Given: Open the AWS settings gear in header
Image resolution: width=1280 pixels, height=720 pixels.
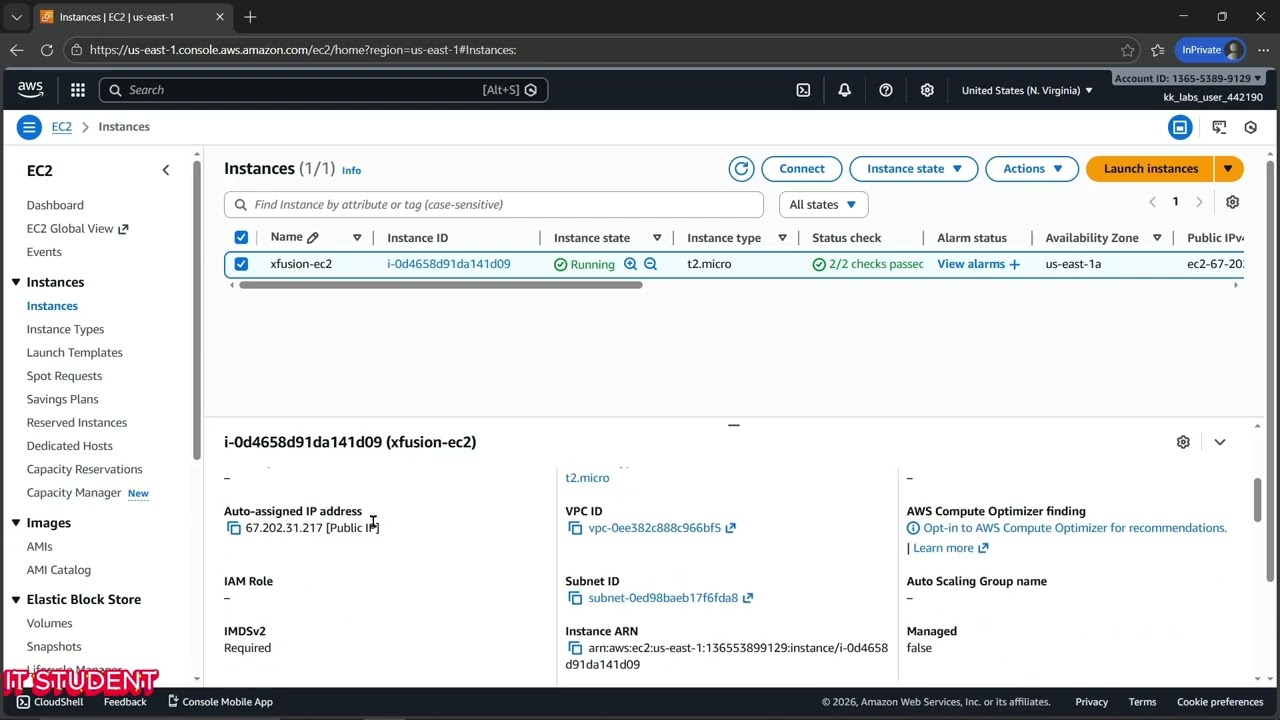Looking at the screenshot, I should [x=927, y=90].
